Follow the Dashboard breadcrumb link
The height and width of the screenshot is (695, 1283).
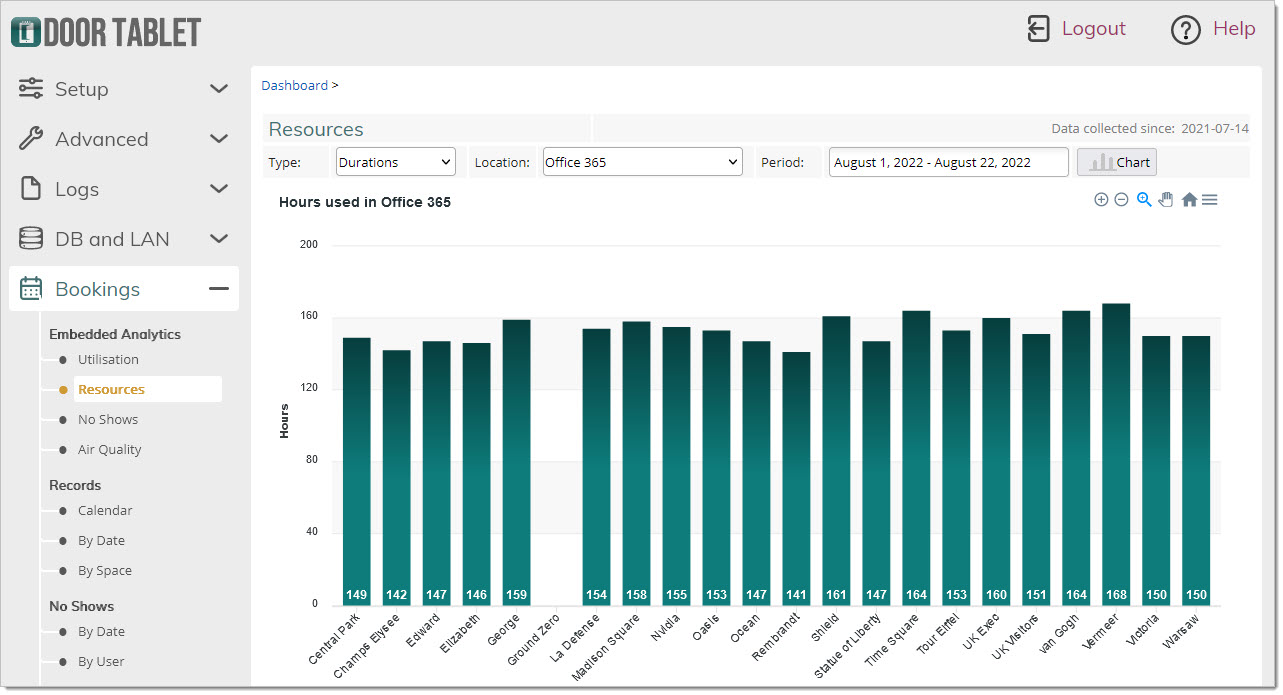click(x=295, y=86)
